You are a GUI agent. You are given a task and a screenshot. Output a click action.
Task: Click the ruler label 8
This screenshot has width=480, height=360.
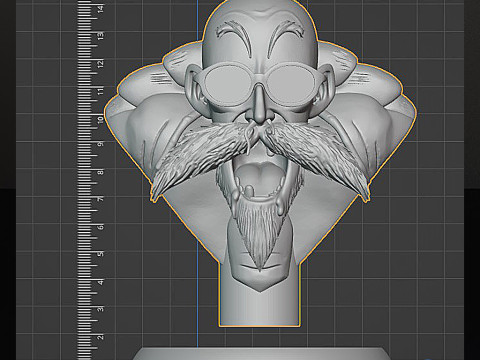click(x=101, y=172)
